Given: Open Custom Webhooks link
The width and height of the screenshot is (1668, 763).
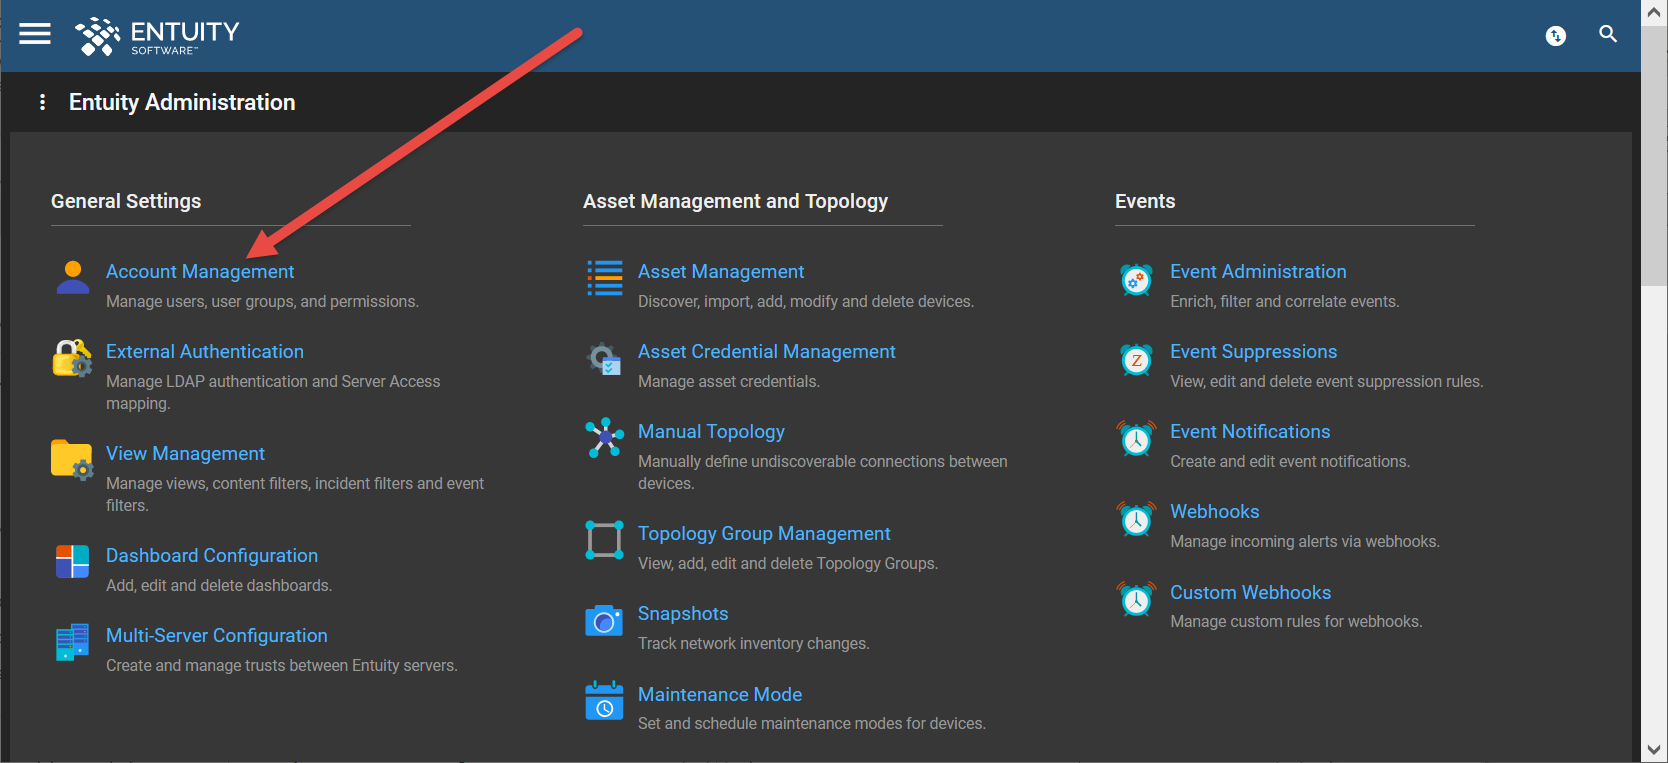Looking at the screenshot, I should (1250, 593).
